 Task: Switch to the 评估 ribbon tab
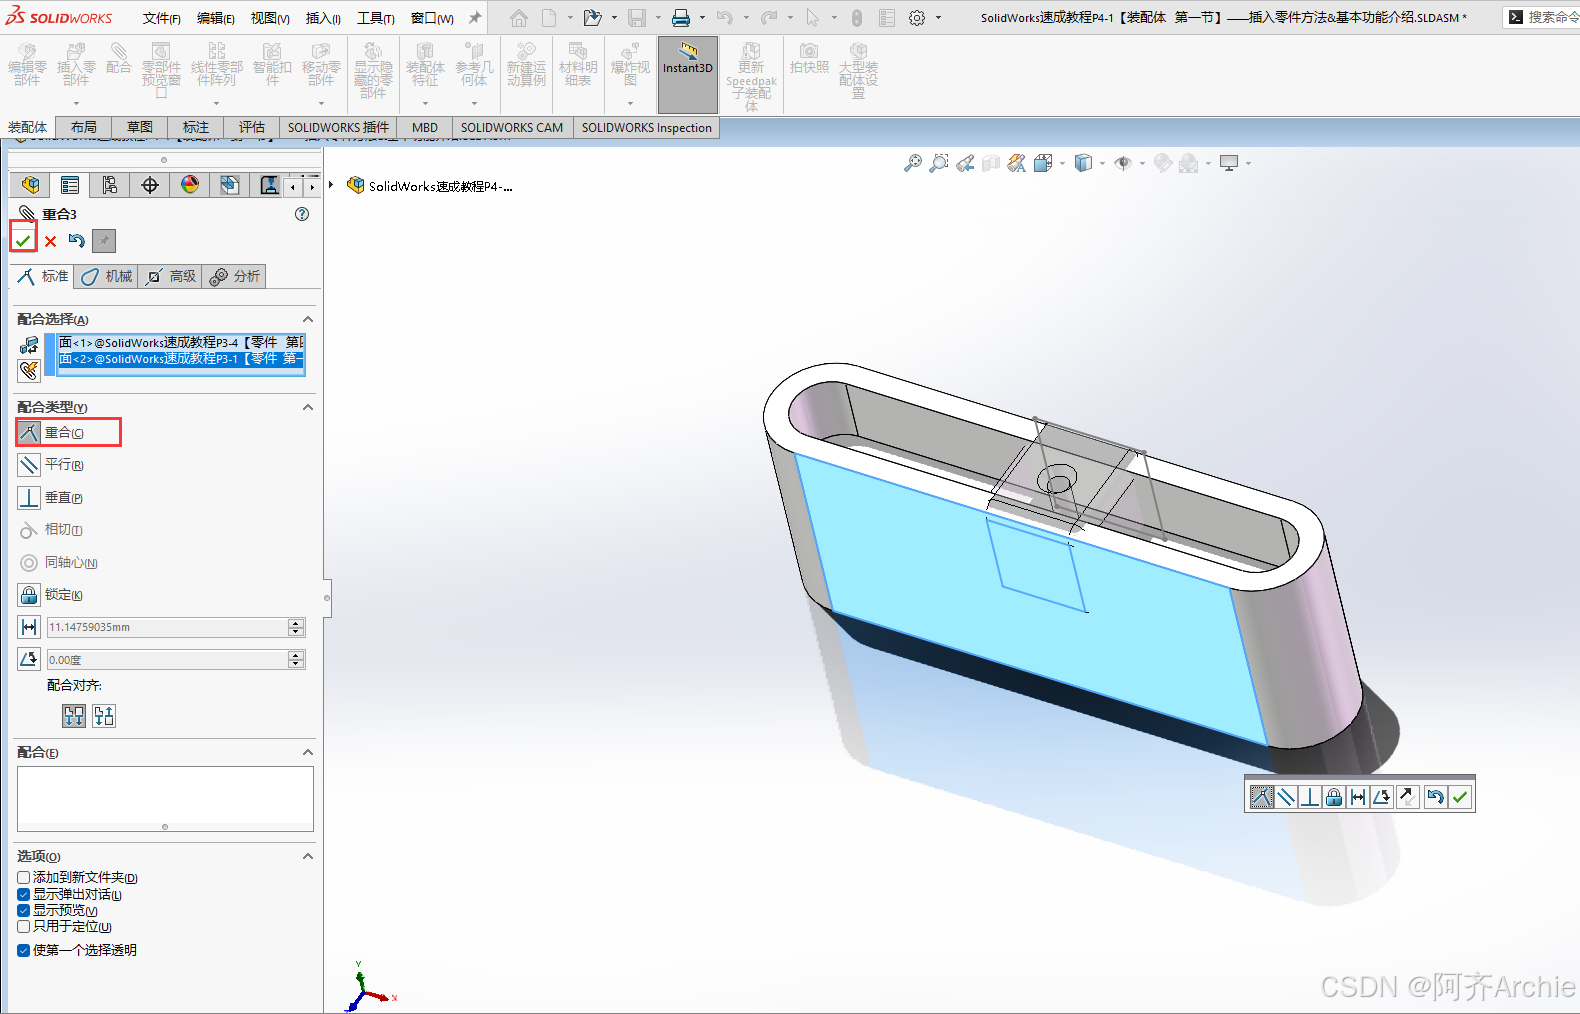[252, 127]
